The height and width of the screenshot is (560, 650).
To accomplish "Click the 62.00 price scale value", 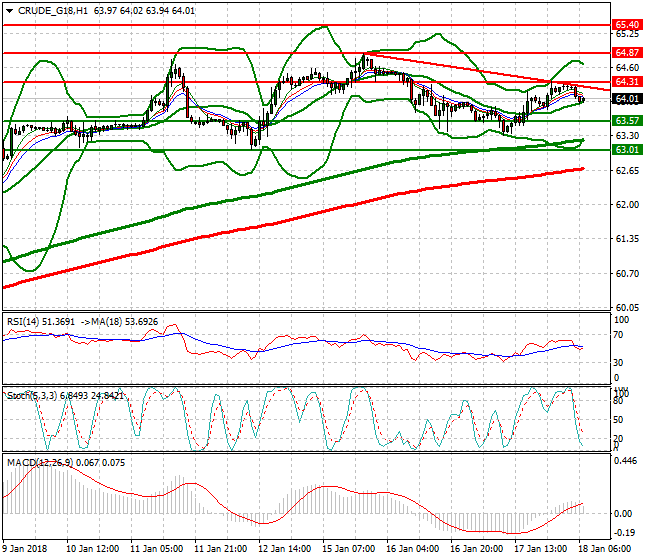I will (627, 205).
